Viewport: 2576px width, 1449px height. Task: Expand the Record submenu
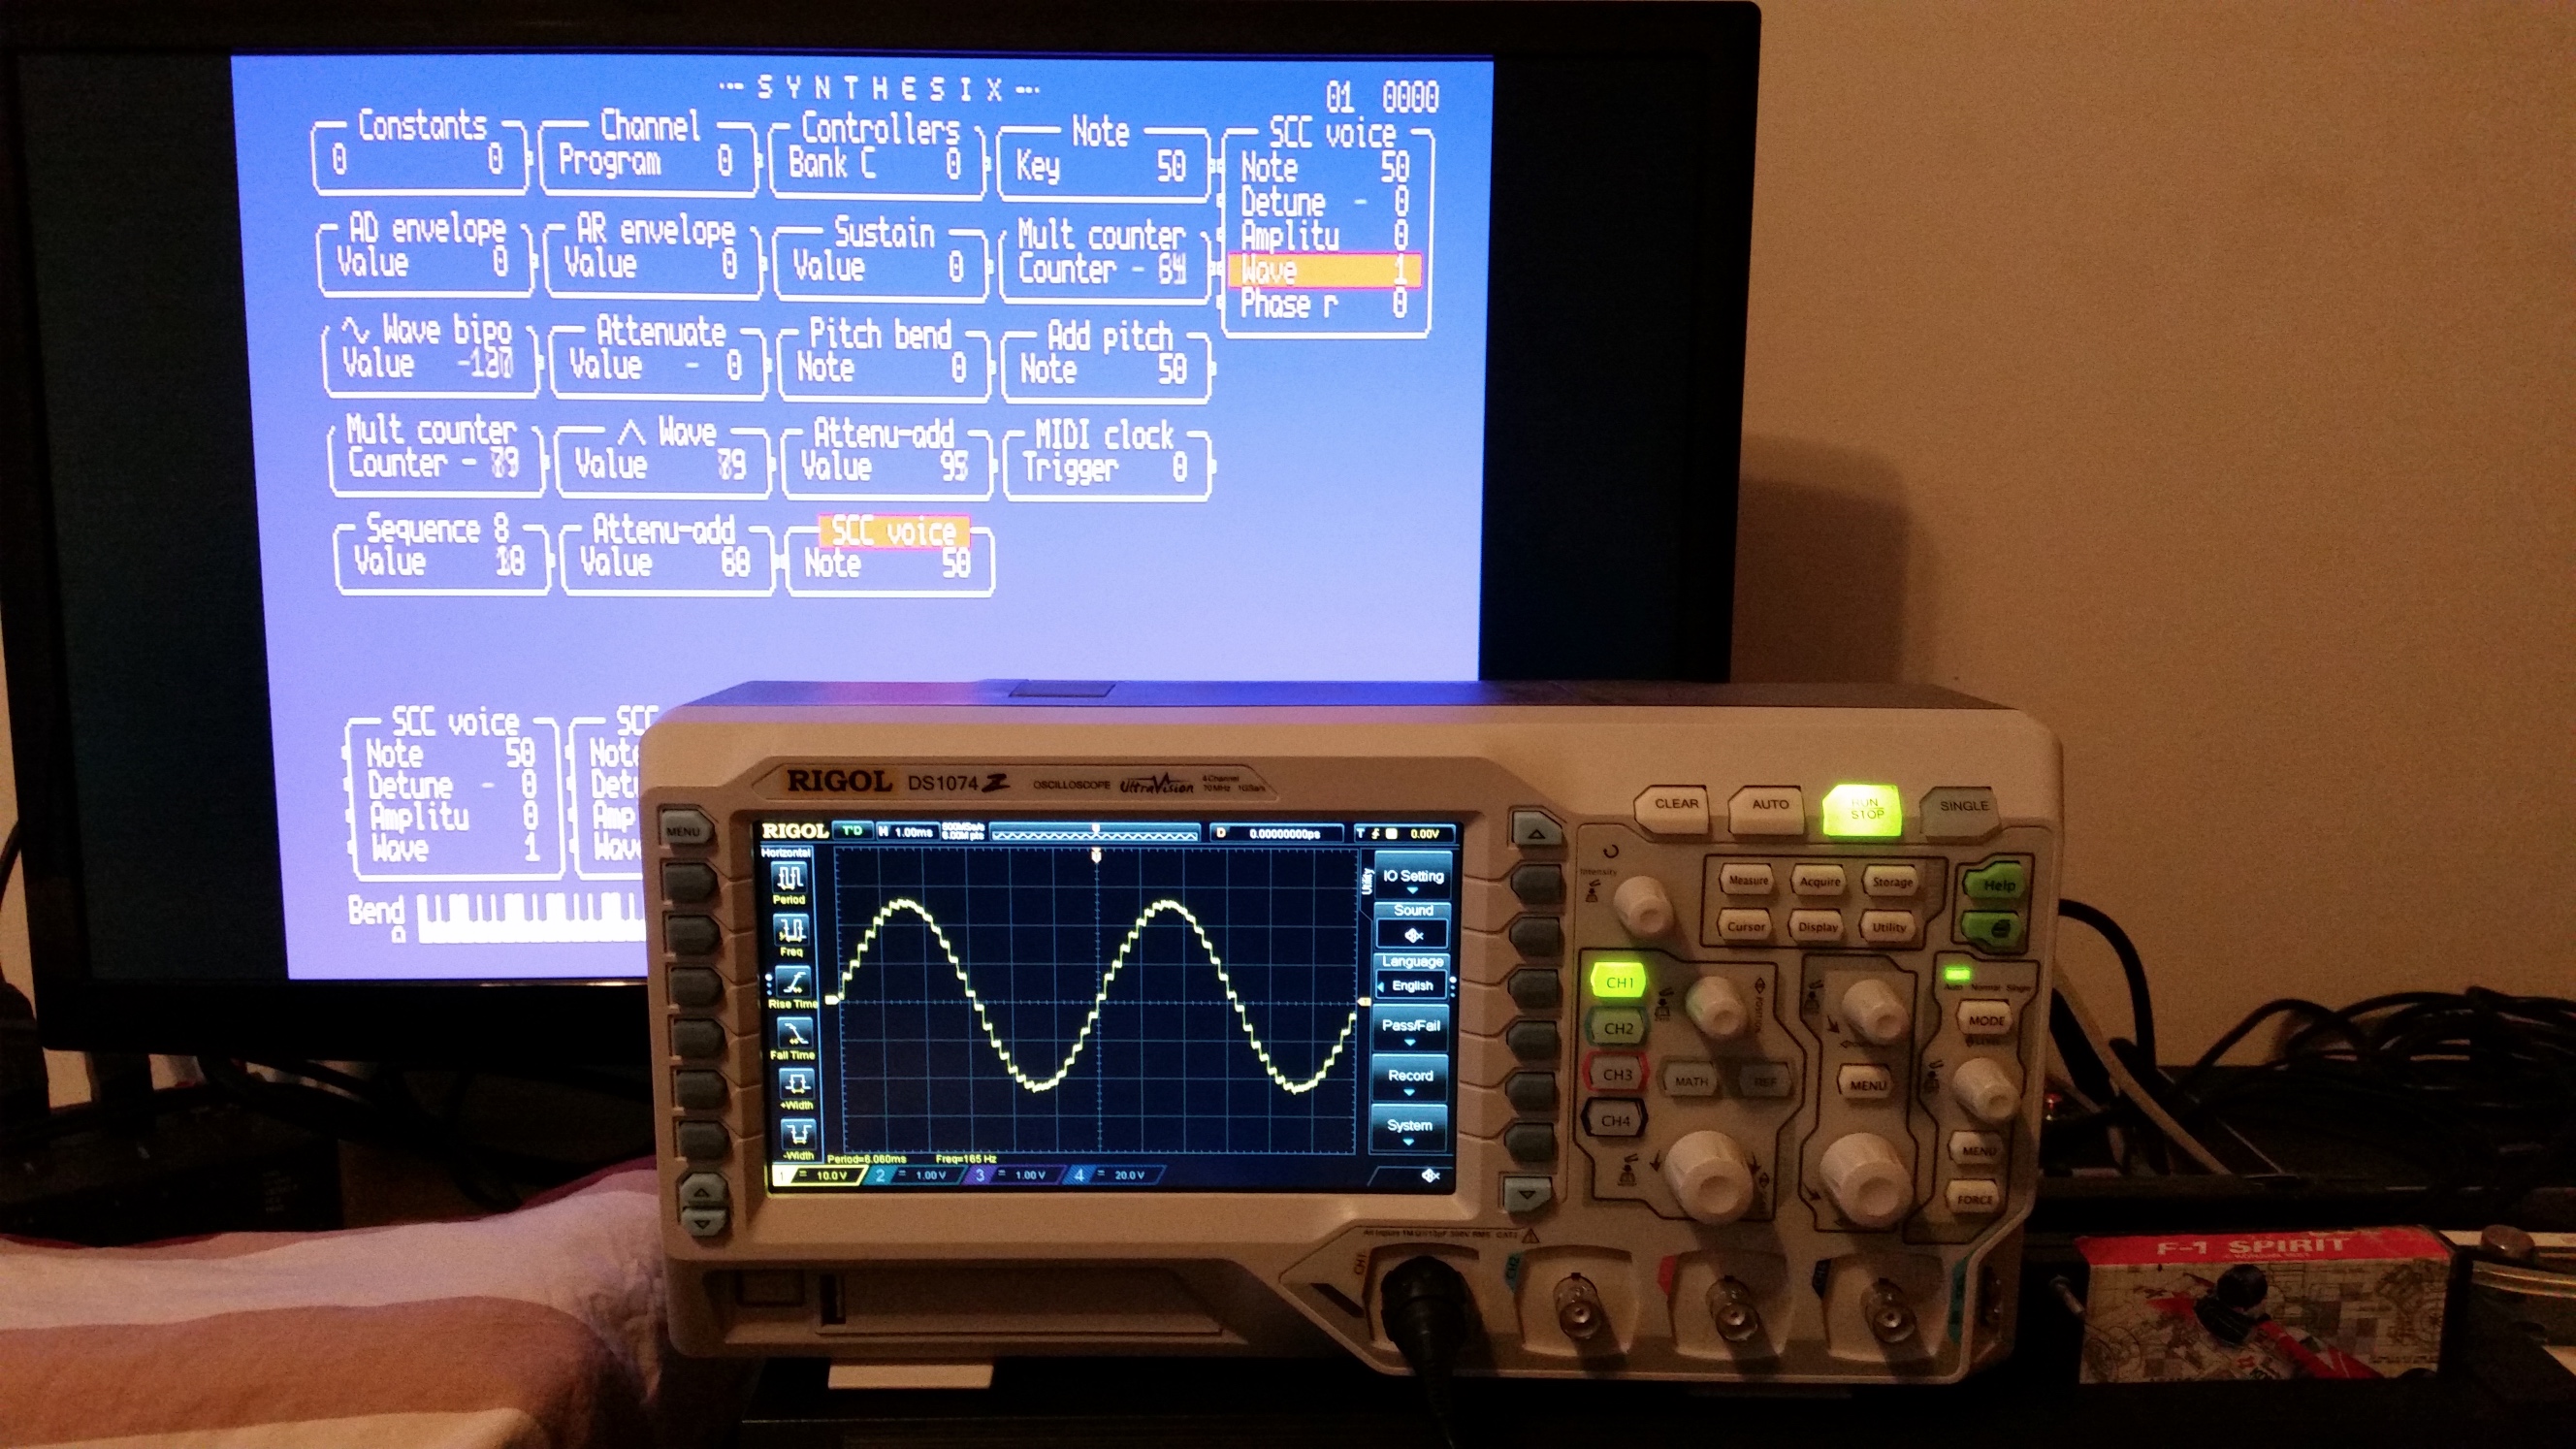pyautogui.click(x=1409, y=1079)
